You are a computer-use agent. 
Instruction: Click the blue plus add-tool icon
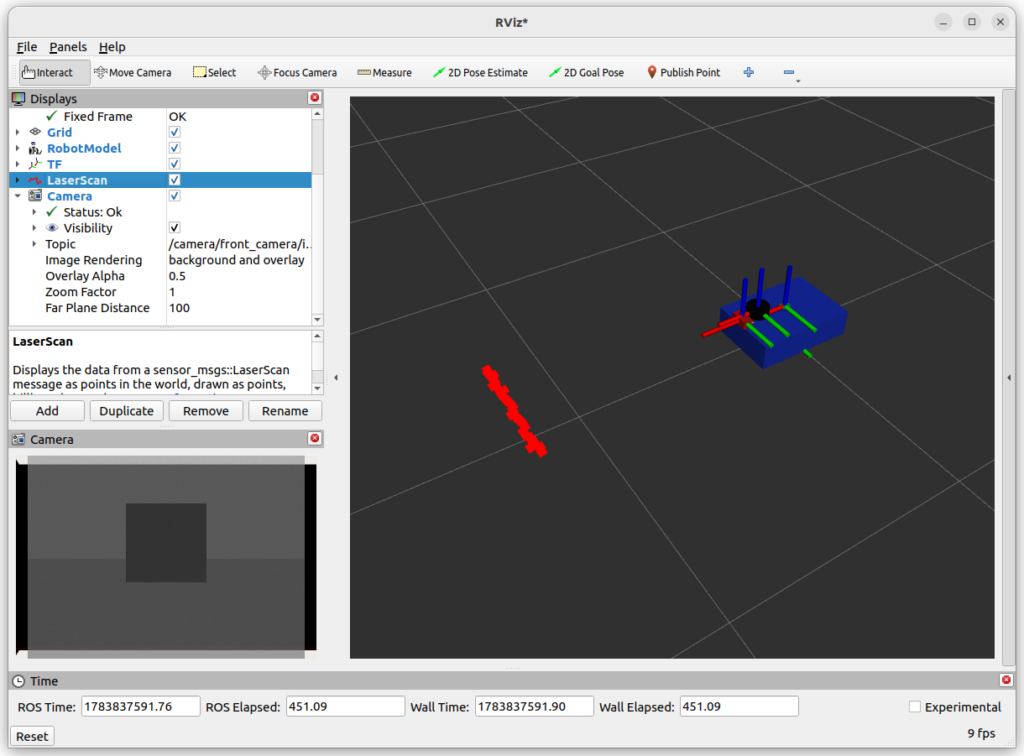[x=748, y=72]
